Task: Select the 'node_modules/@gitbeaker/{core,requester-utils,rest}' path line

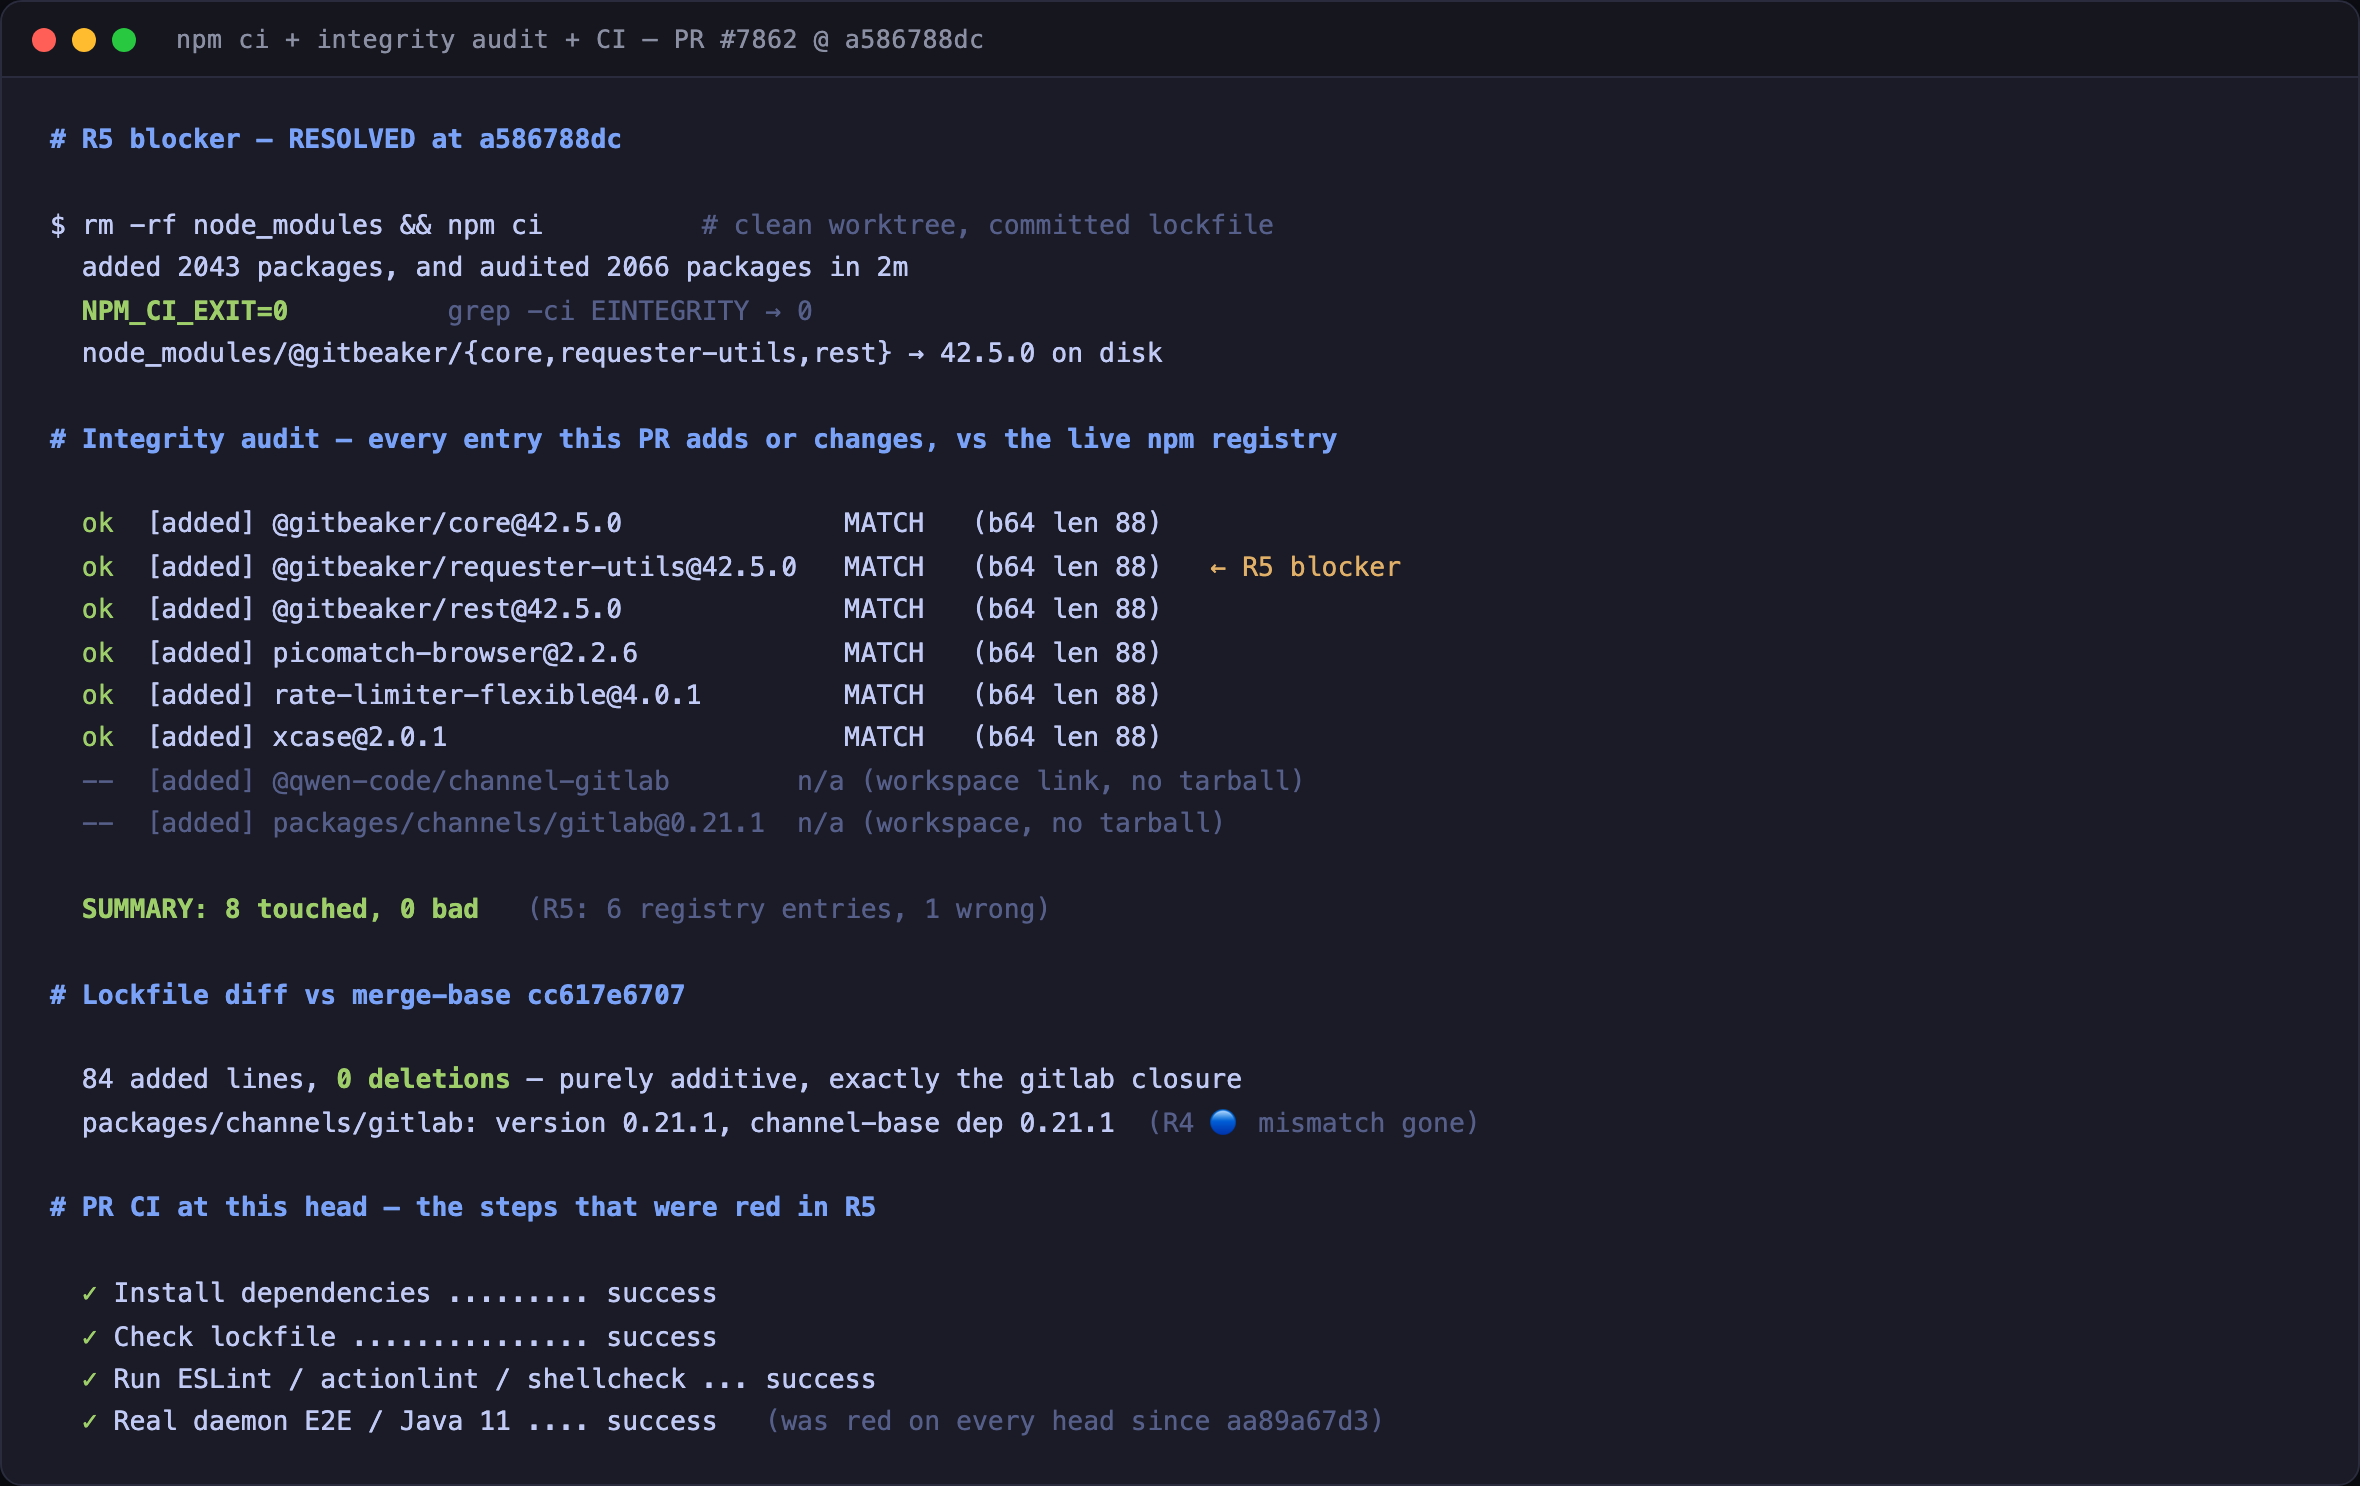Action: (622, 353)
